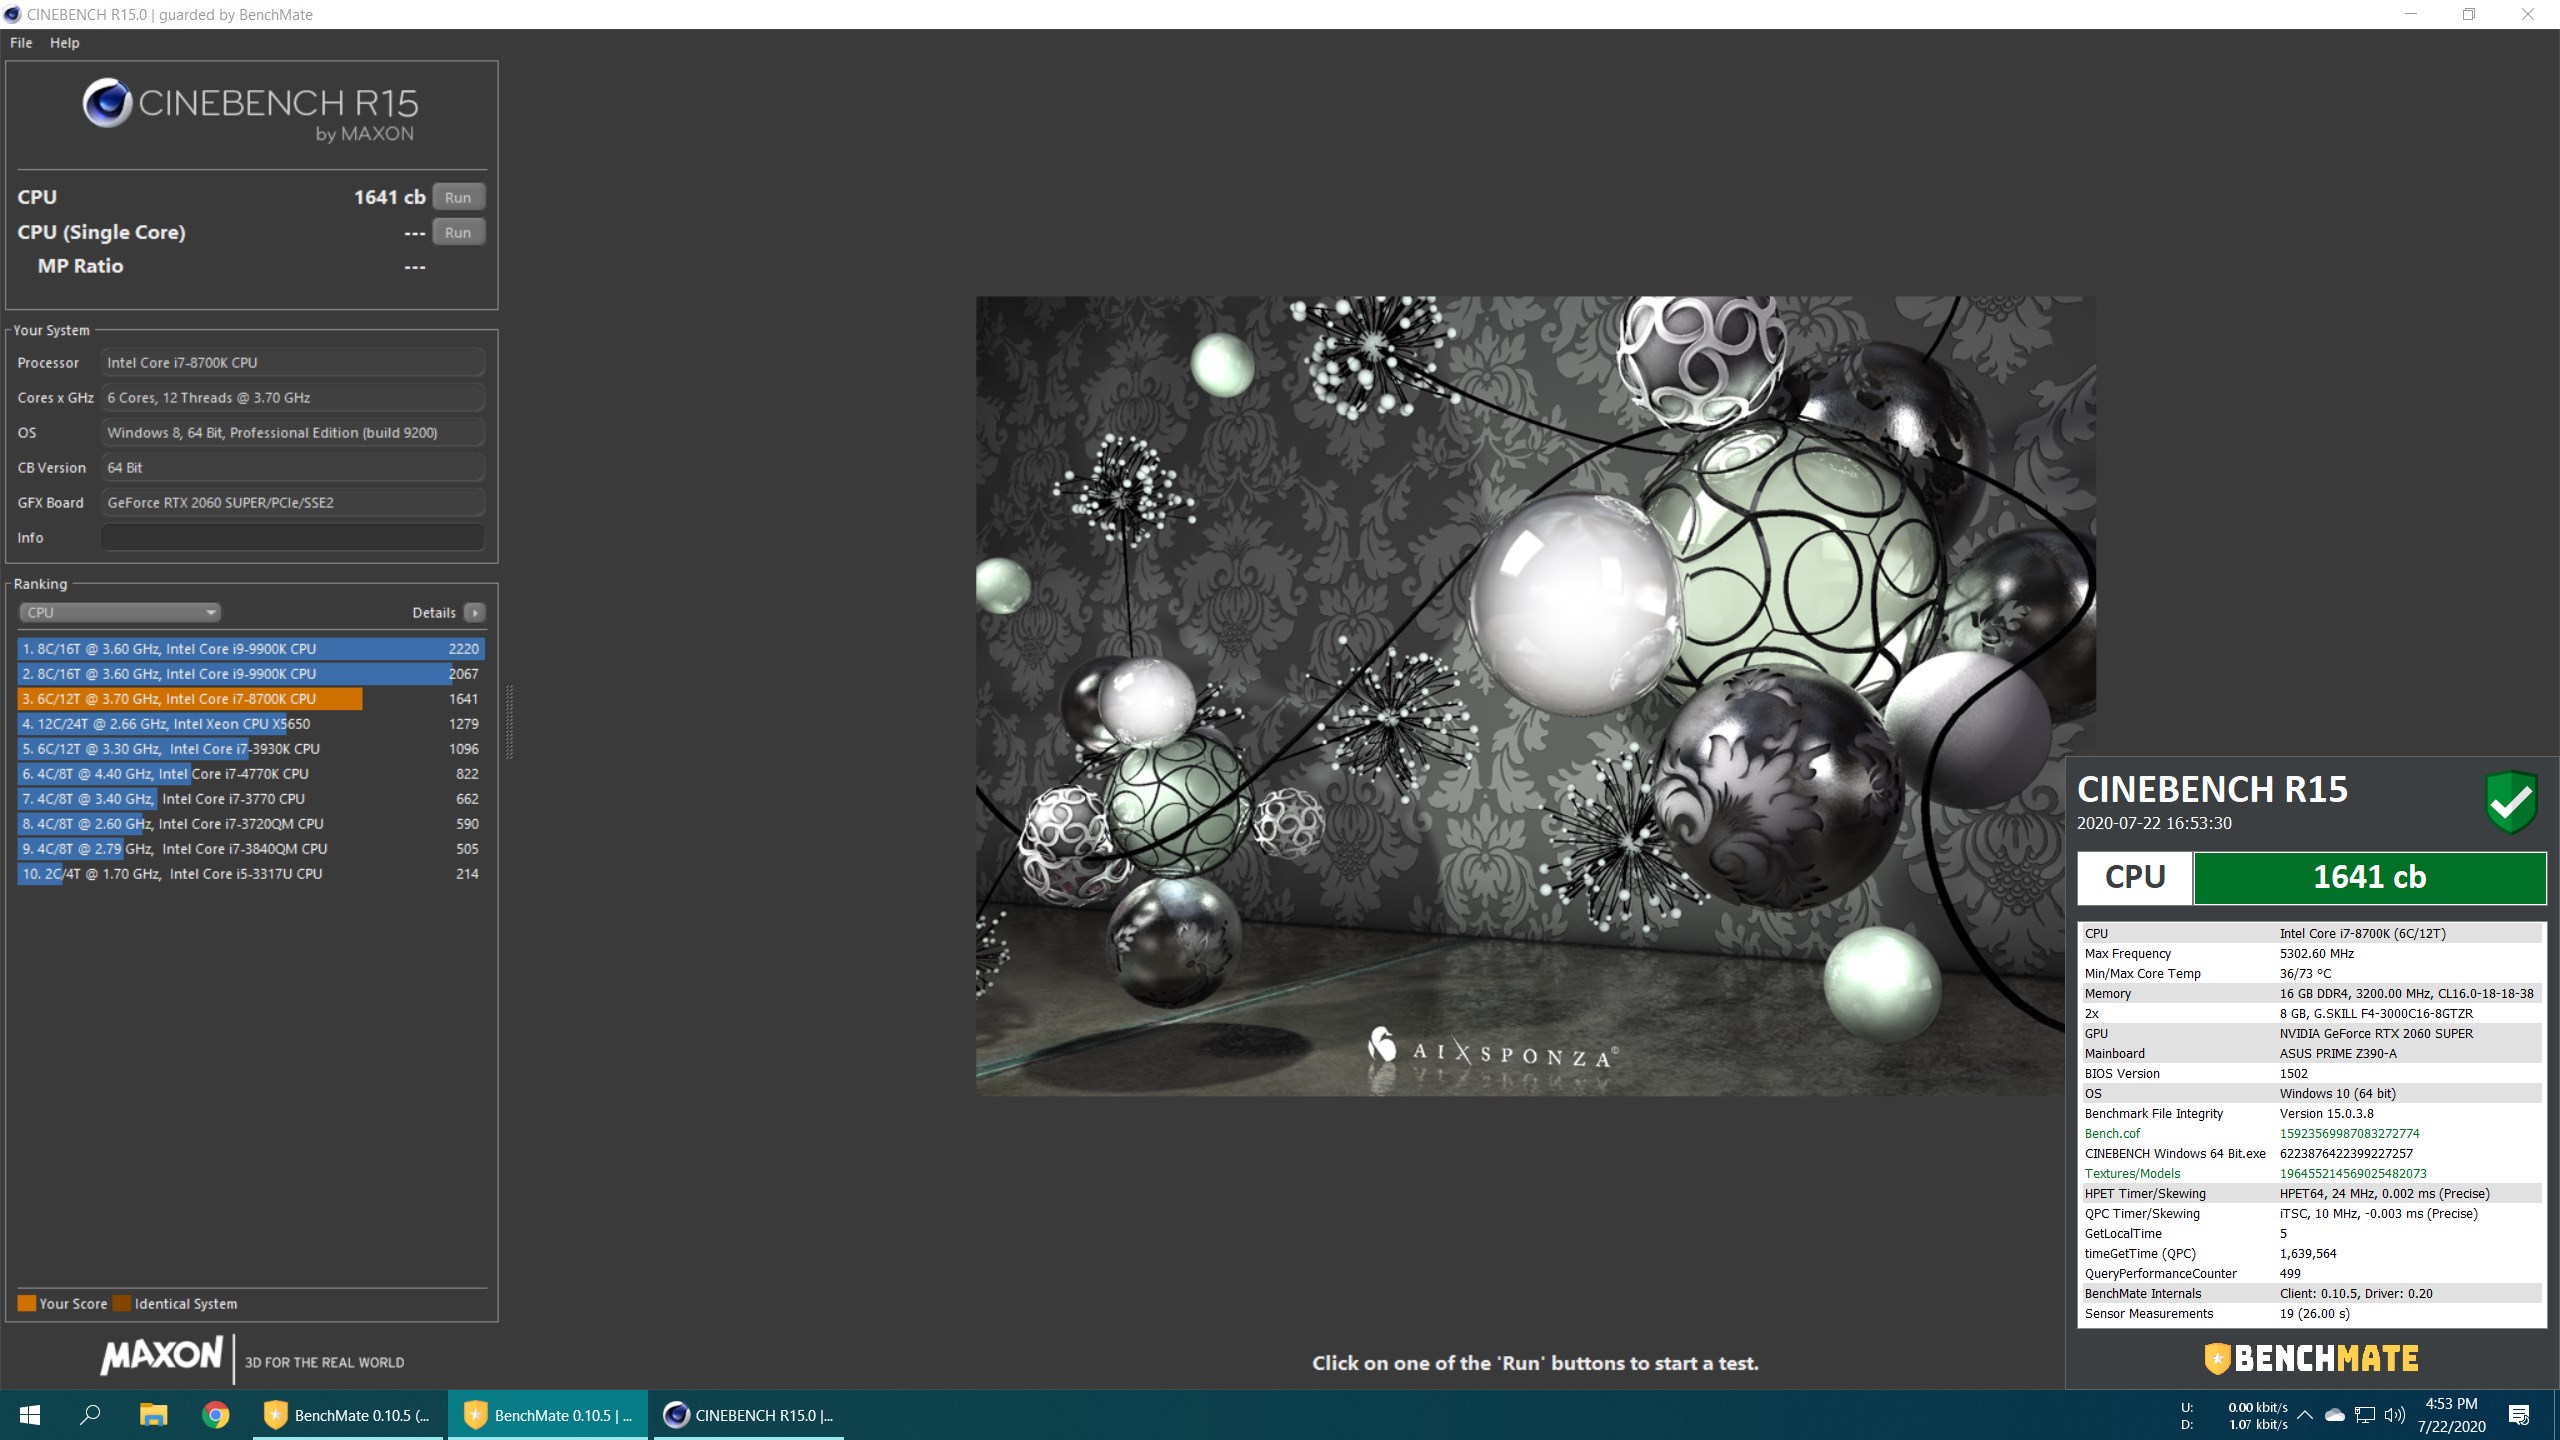Open network status tray icon
Screen dimensions: 2560x1440
coord(2364,1415)
